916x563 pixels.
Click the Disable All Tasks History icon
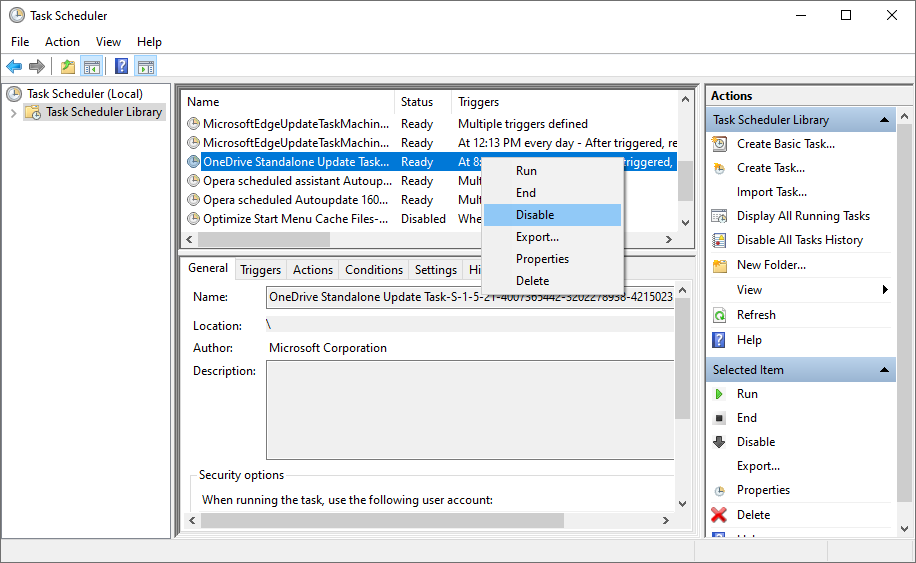pyautogui.click(x=720, y=240)
